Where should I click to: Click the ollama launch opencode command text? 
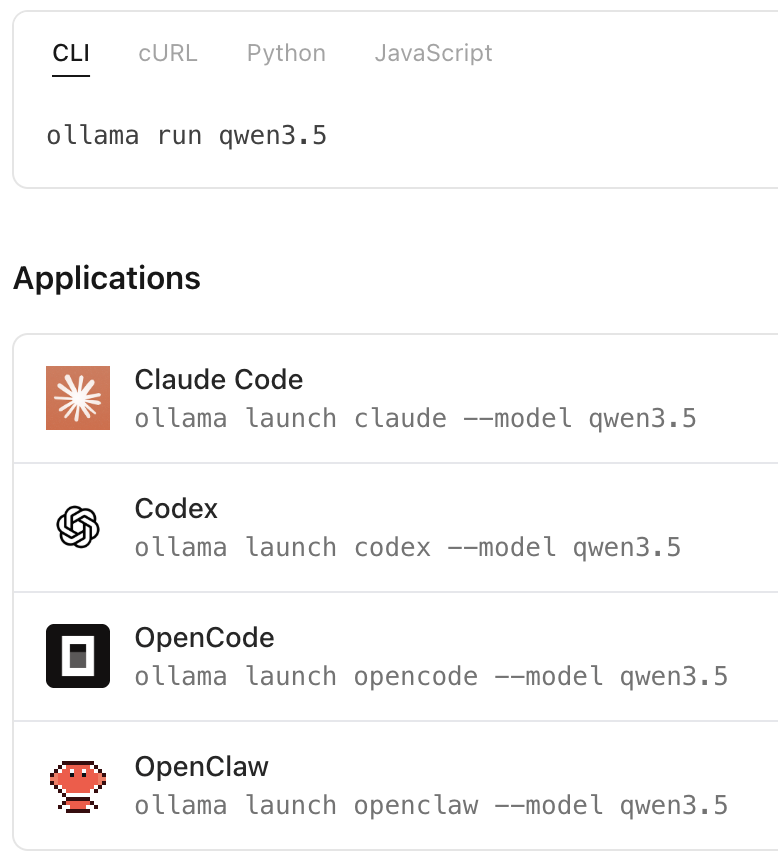pyautogui.click(x=431, y=675)
